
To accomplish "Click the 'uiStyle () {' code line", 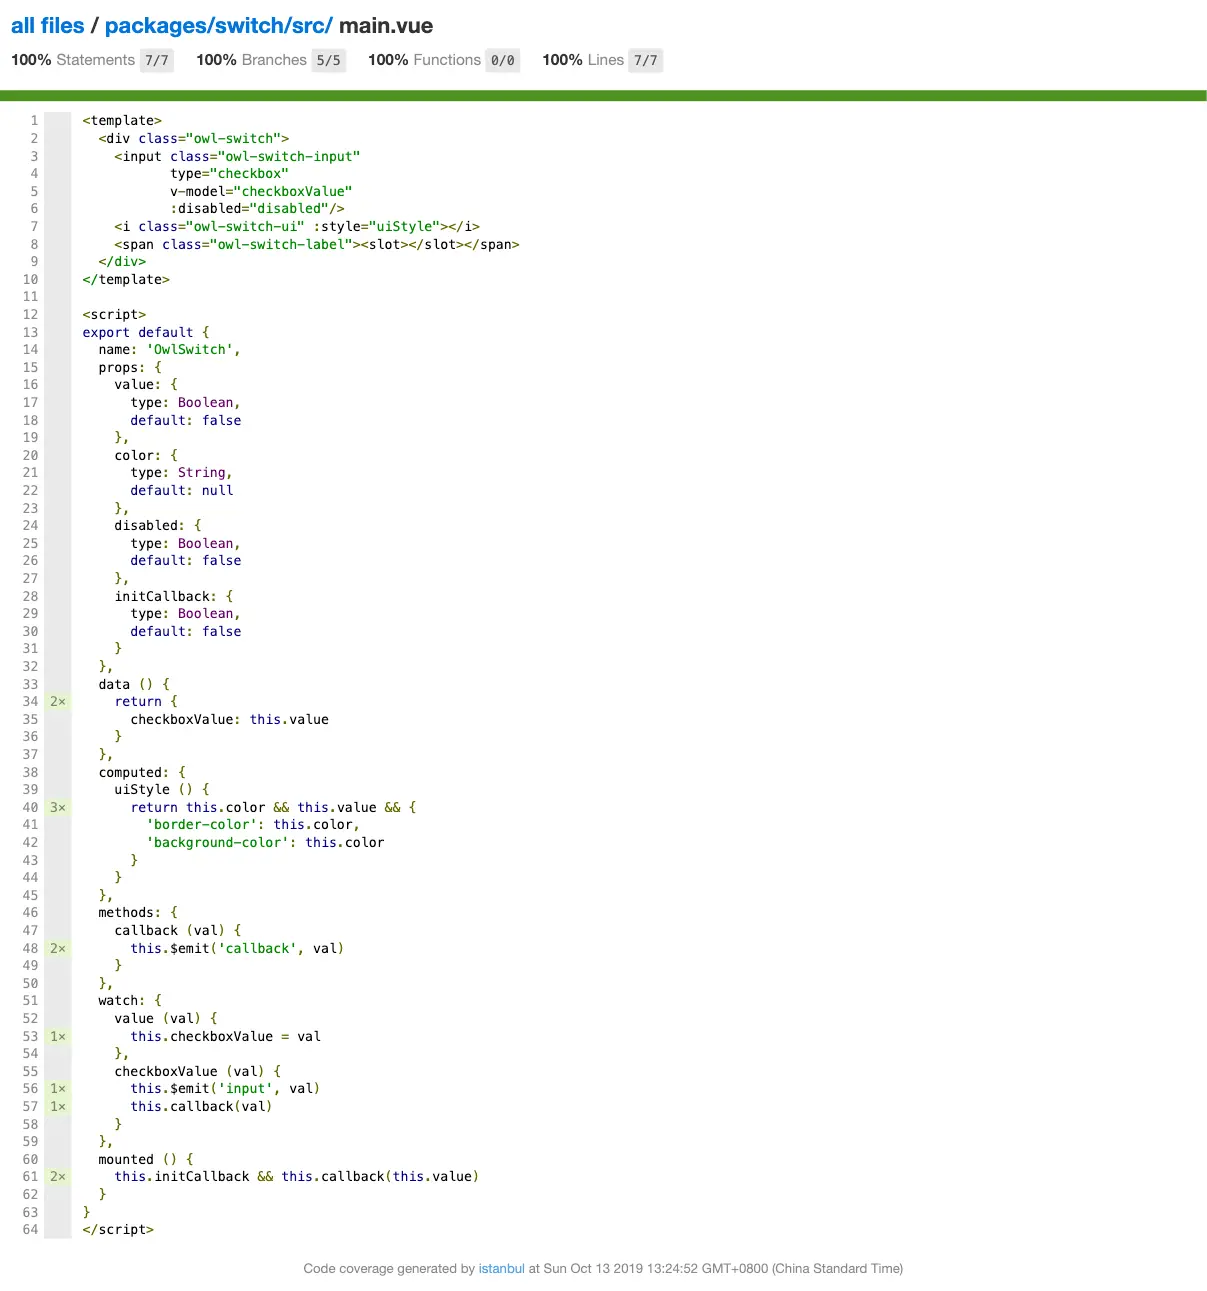I will click(x=162, y=789).
